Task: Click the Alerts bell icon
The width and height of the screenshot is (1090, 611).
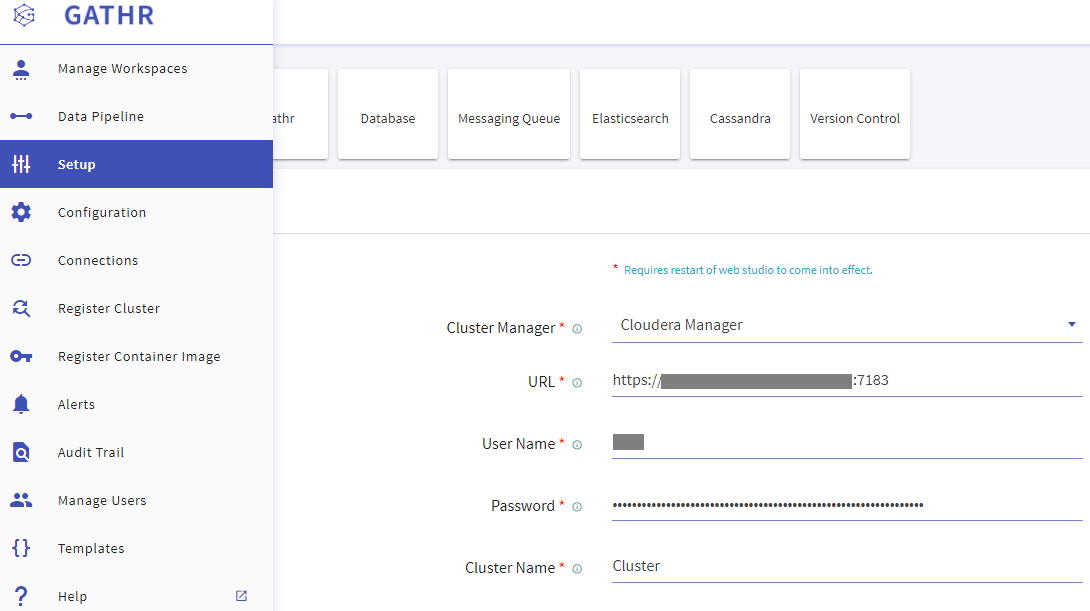Action: [x=21, y=404]
